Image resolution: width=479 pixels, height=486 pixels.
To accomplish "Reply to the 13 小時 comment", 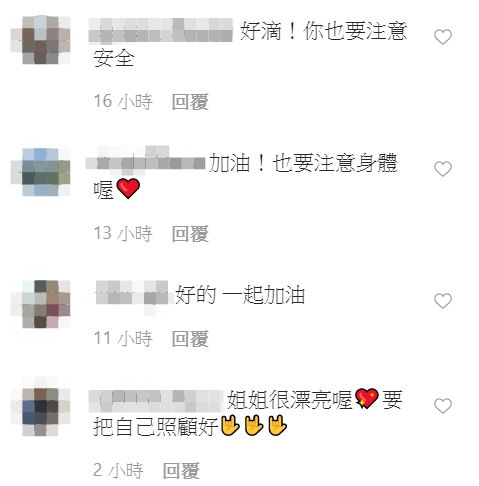I will tap(190, 234).
